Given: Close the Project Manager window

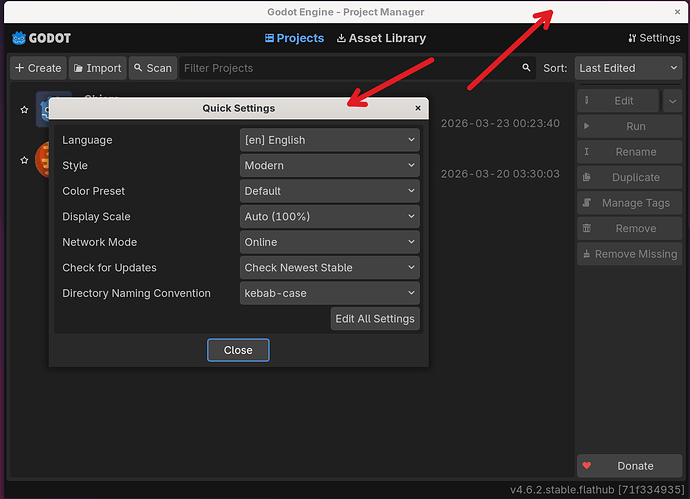Looking at the screenshot, I should coord(677,12).
